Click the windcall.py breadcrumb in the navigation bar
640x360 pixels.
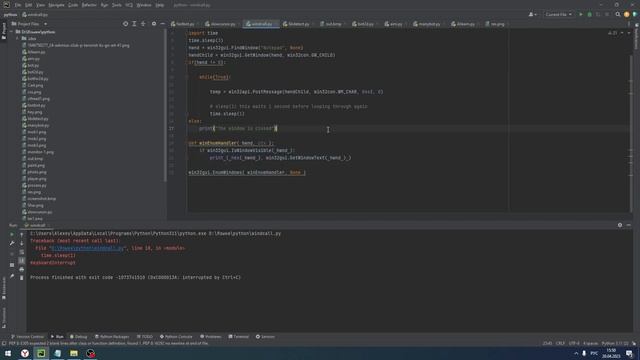click(x=35, y=15)
